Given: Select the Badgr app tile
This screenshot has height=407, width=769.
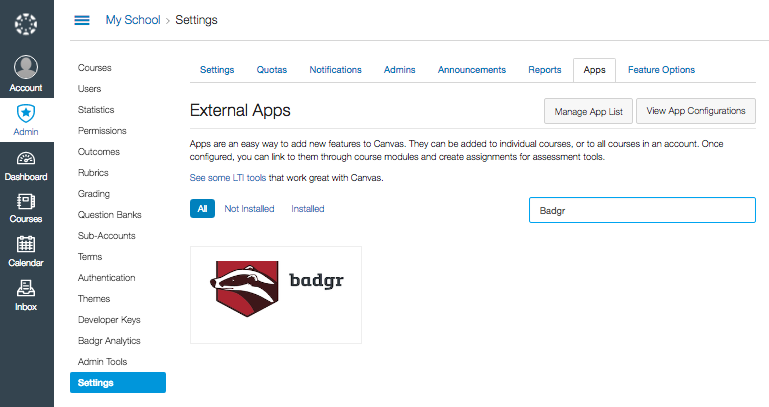Looking at the screenshot, I should click(275, 294).
